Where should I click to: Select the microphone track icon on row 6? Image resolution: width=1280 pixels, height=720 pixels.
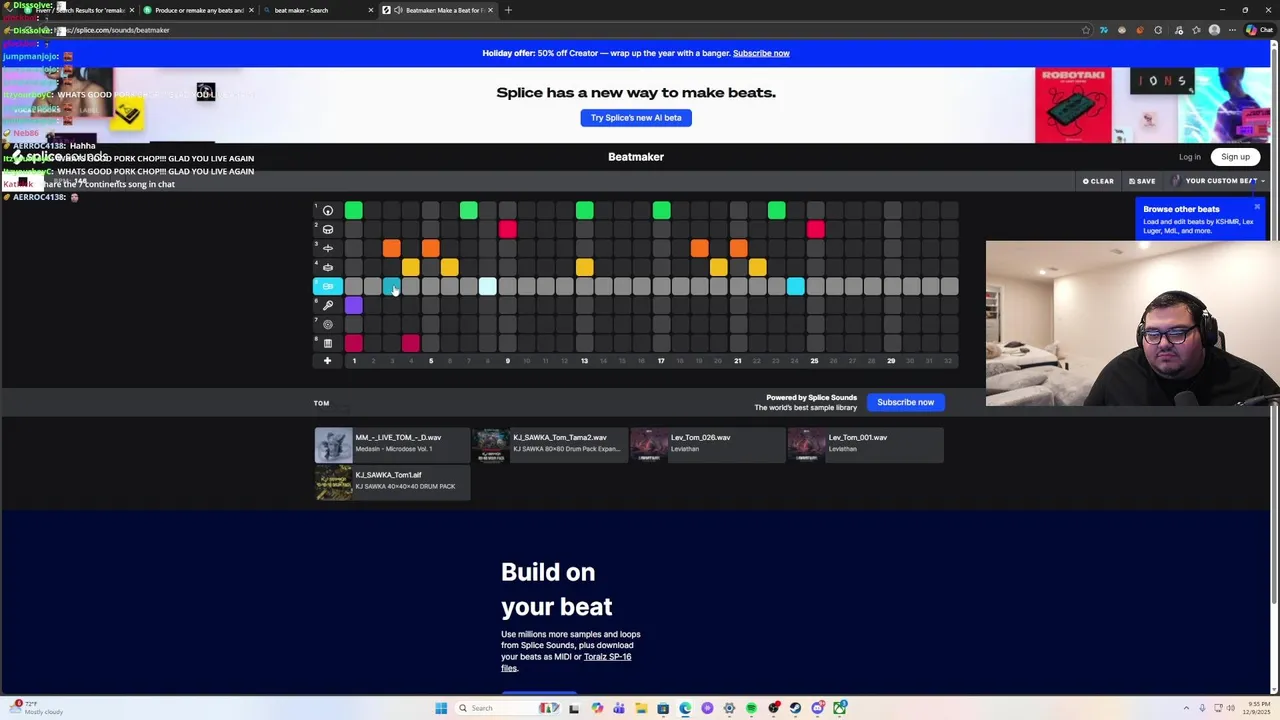[328, 305]
